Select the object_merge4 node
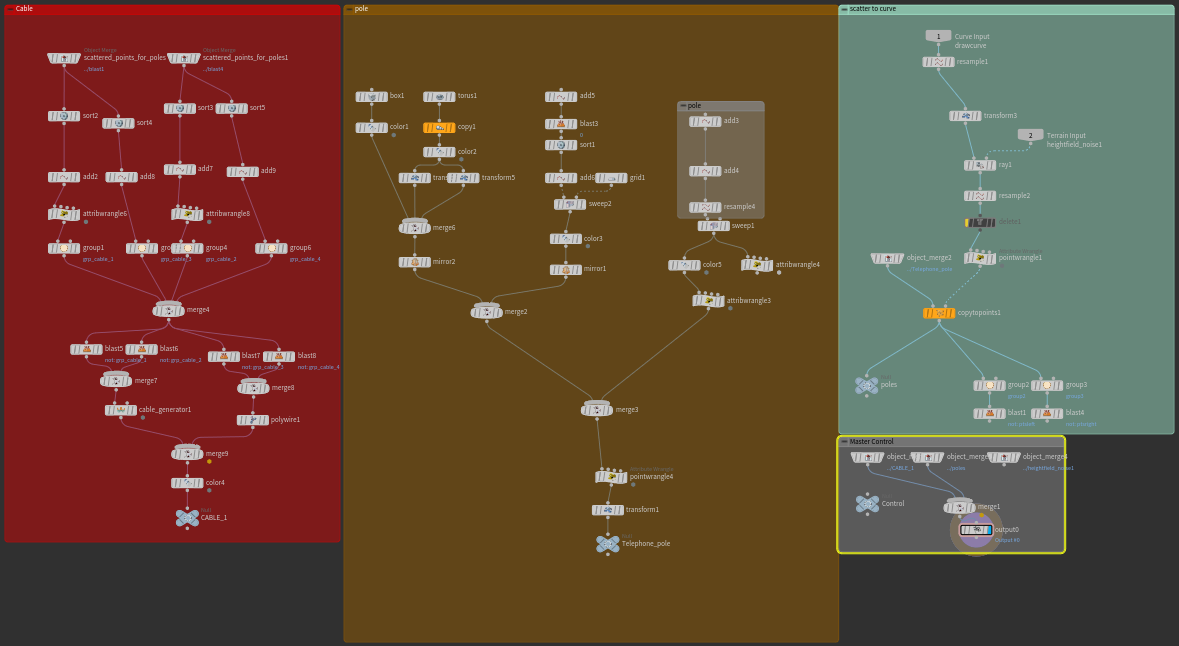Viewport: 1179px width, 646px height. click(x=1004, y=457)
